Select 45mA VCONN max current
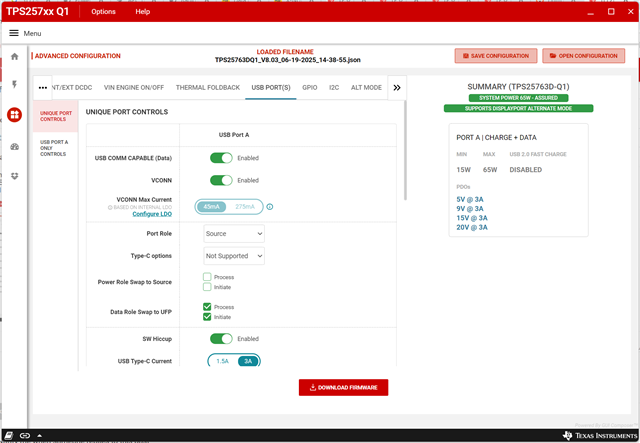The height and width of the screenshot is (443, 640). pyautogui.click(x=211, y=207)
